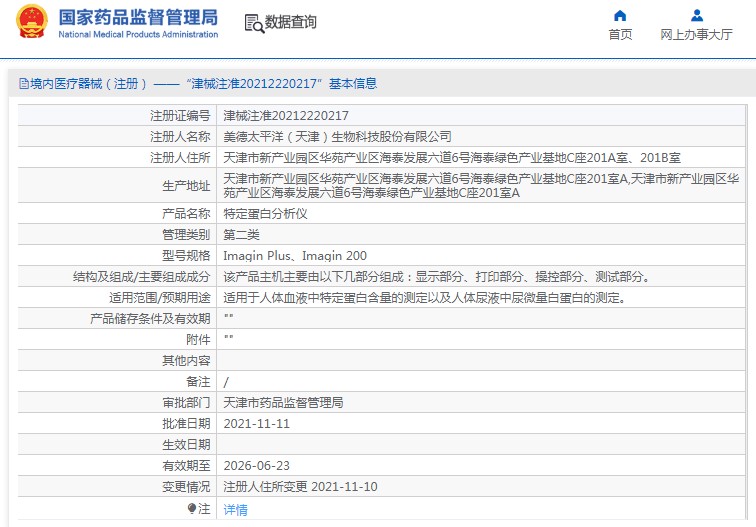756x527 pixels.
Task: Click the 首页 text link
Action: 620,35
